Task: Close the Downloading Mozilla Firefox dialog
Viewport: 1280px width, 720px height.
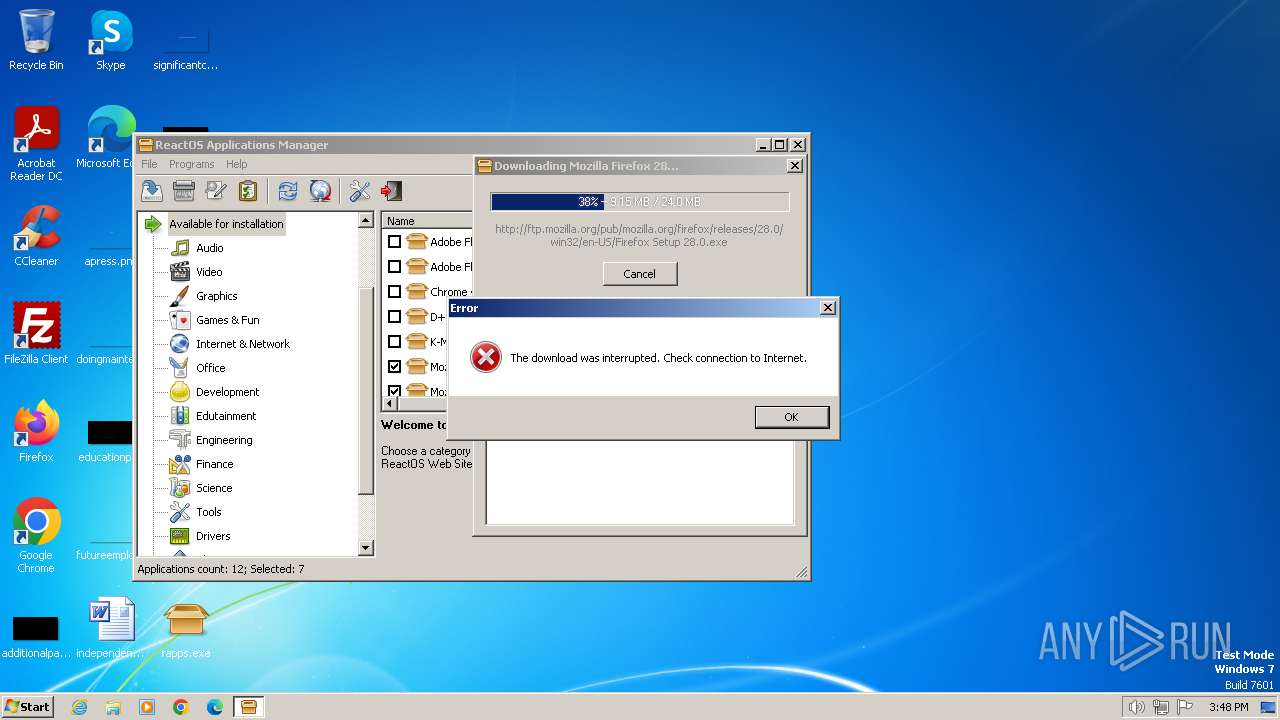Action: tap(795, 166)
